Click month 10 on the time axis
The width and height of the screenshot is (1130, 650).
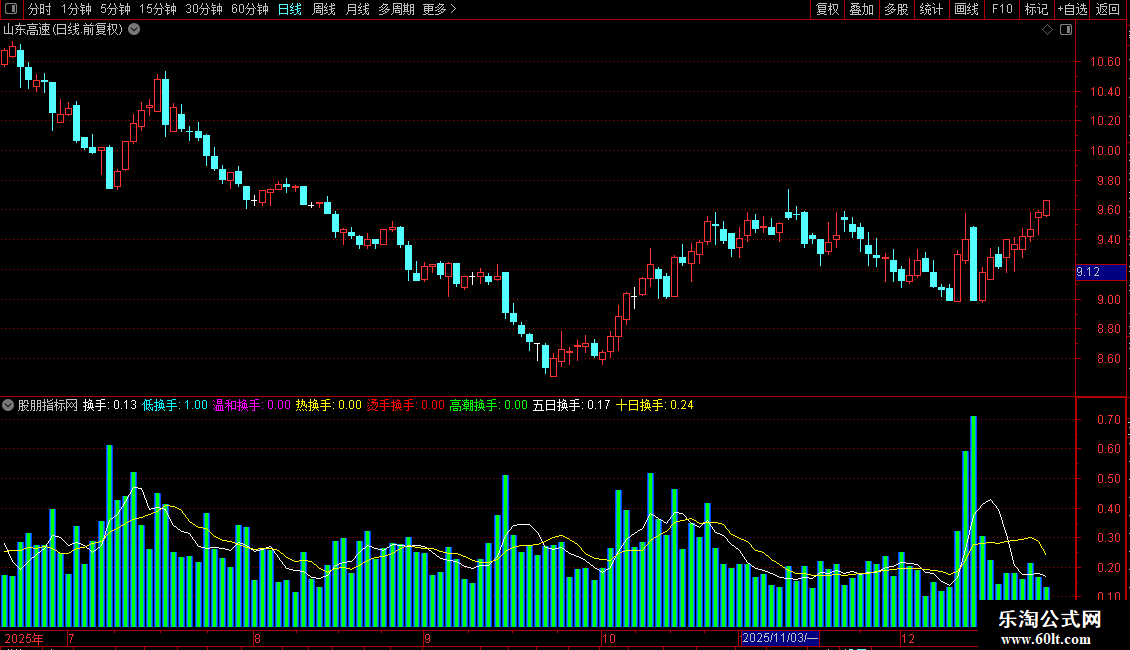(609, 638)
